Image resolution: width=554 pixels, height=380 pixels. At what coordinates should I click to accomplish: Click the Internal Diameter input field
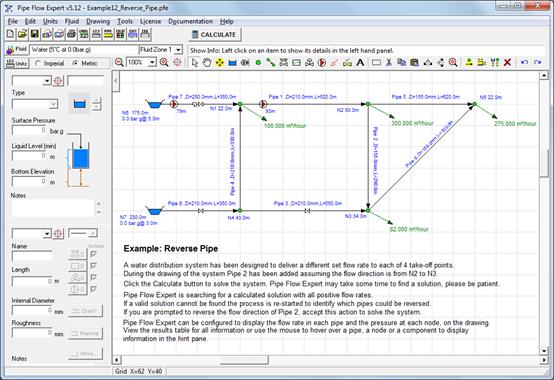pyautogui.click(x=33, y=310)
